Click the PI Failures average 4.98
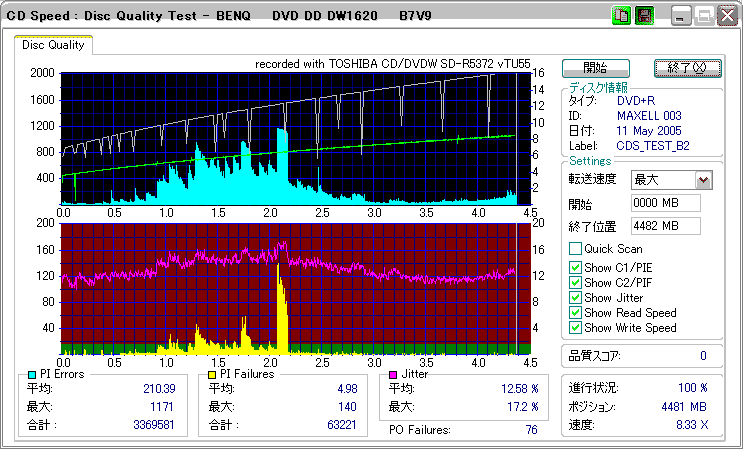The image size is (743, 449). (347, 389)
